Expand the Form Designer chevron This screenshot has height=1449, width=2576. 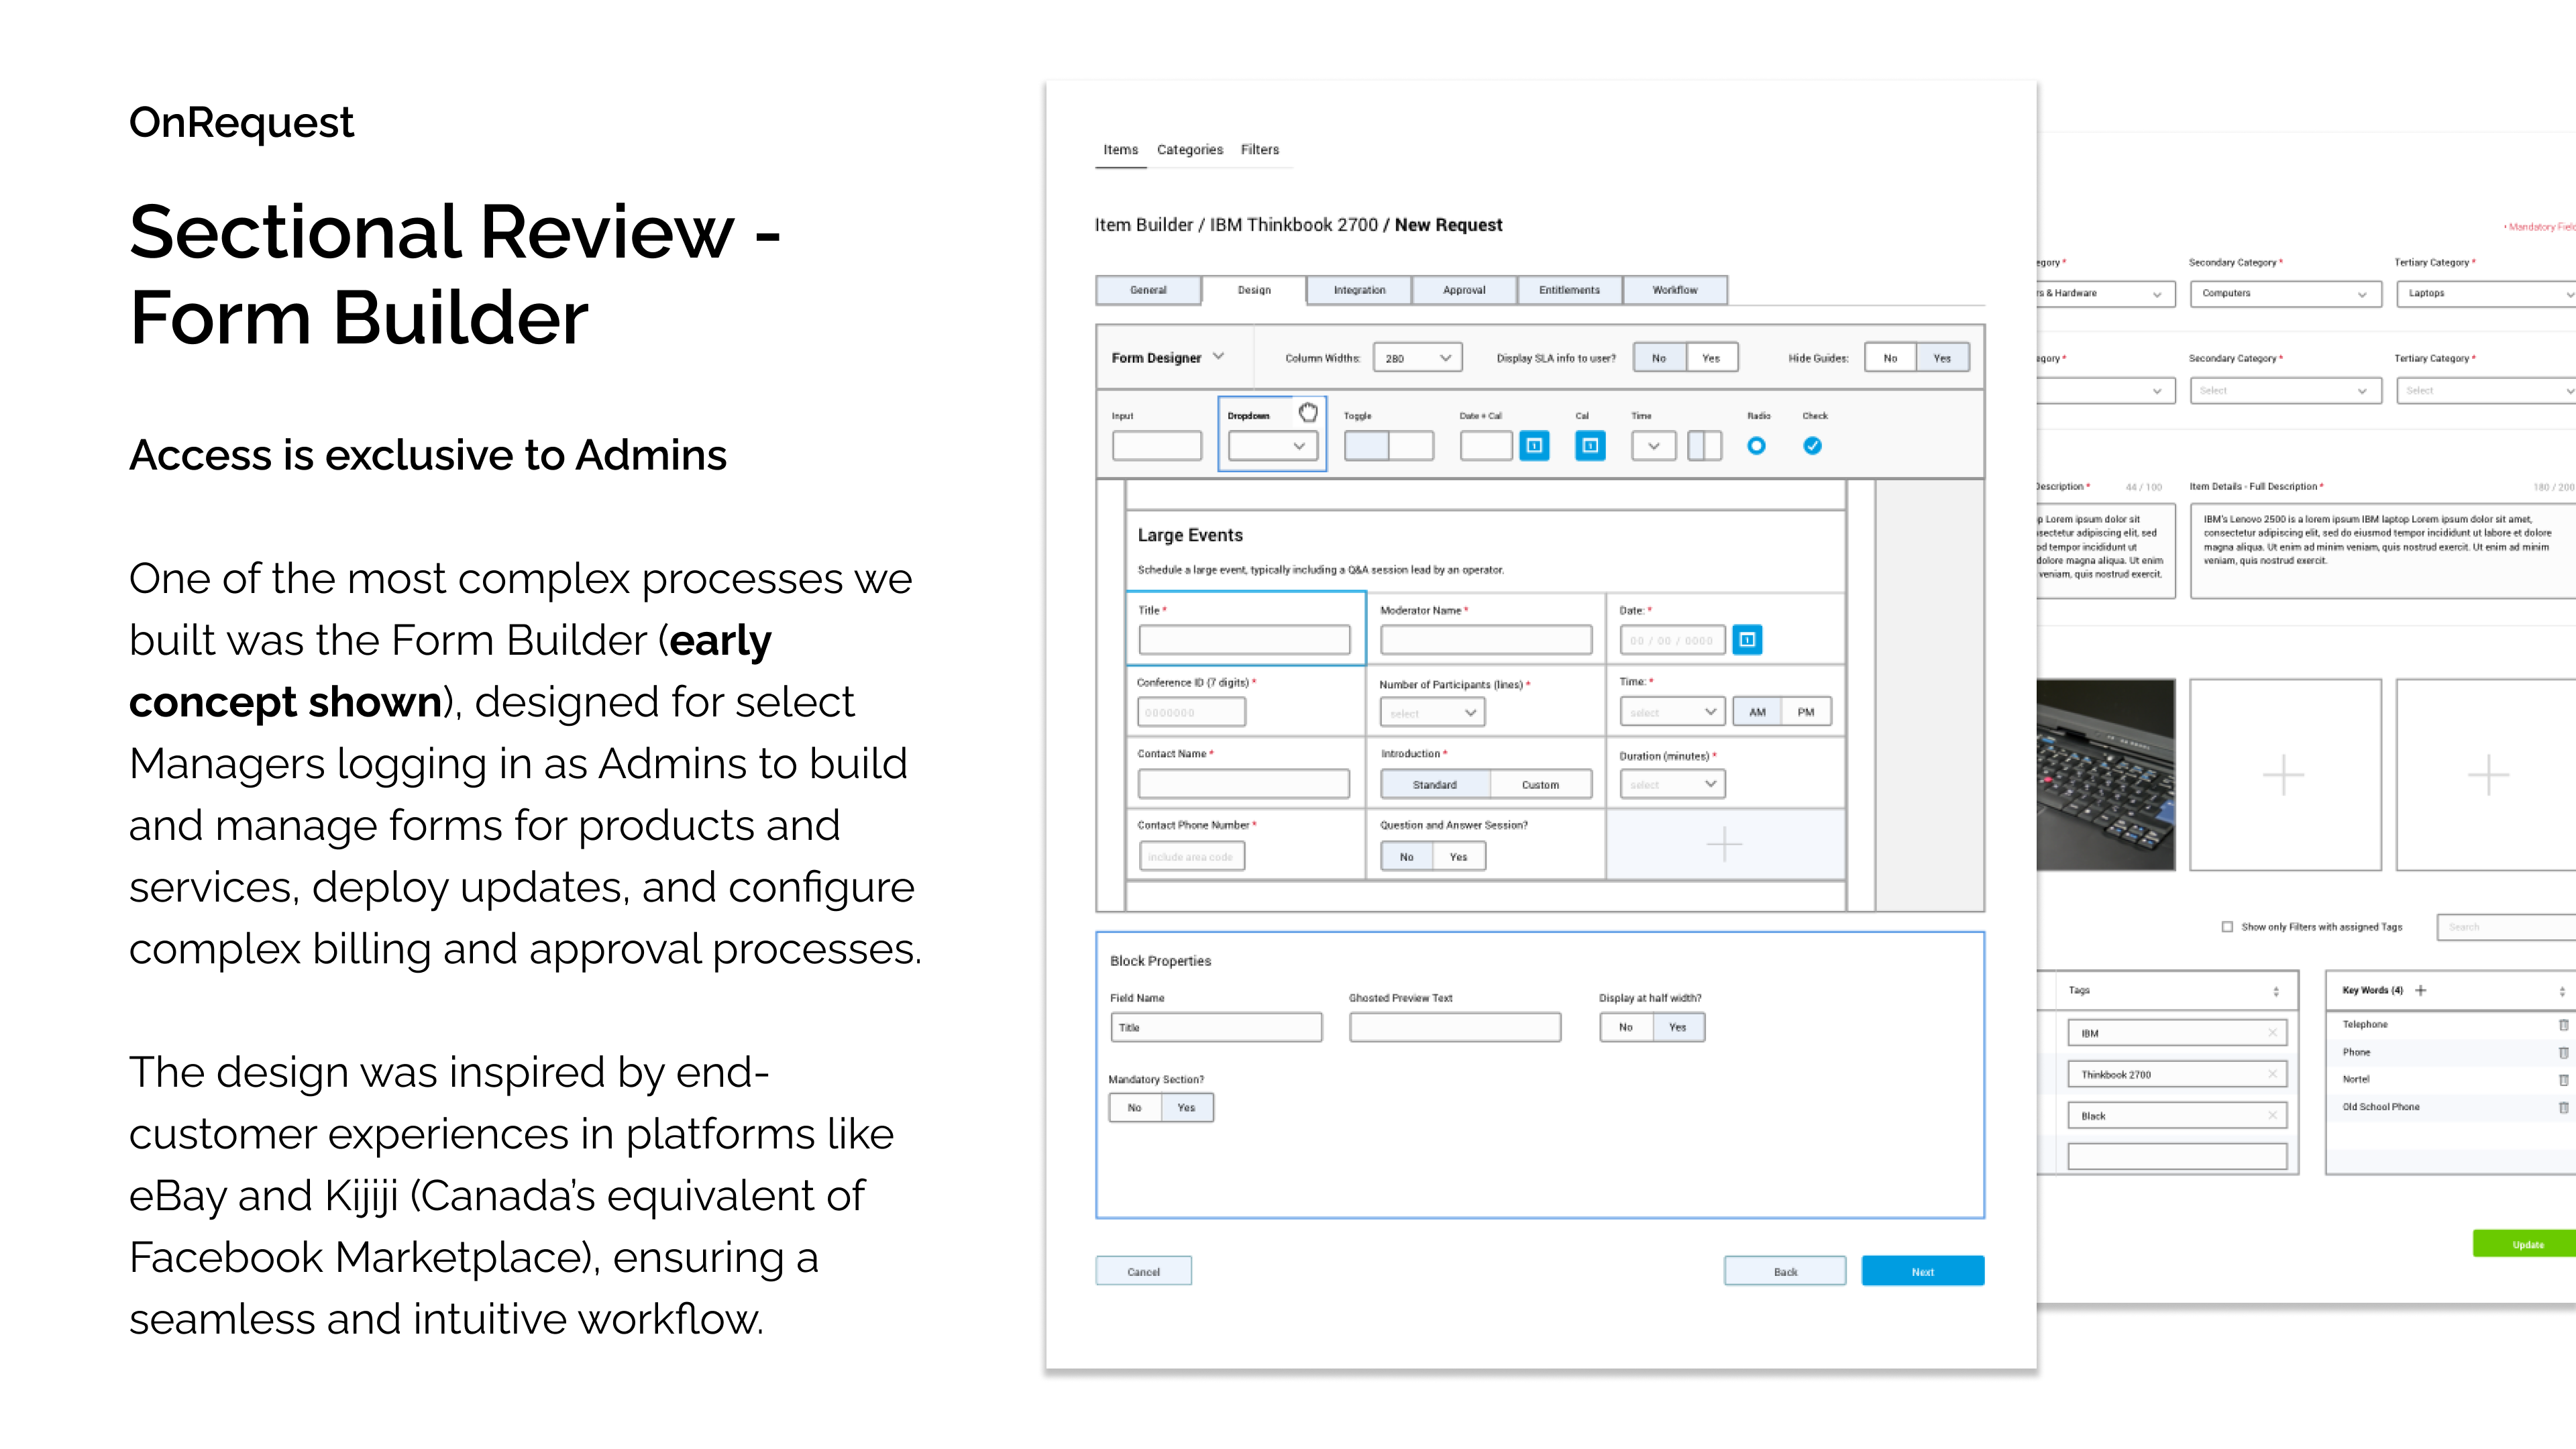click(1218, 356)
